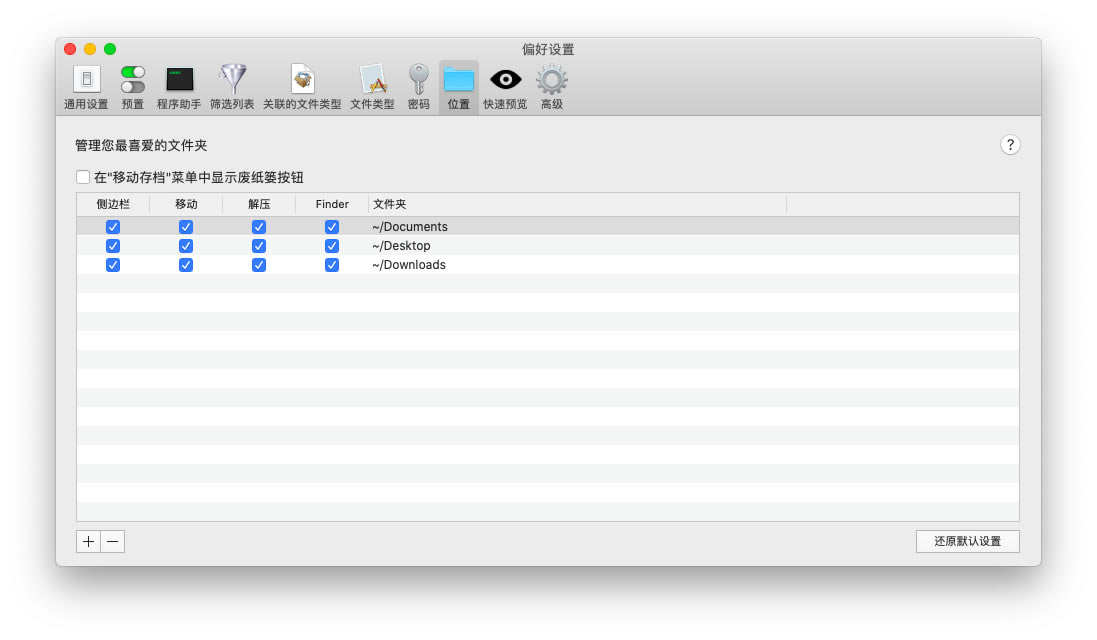
Task: Uncheck Finder checkbox for ~/Downloads
Action: 332,265
